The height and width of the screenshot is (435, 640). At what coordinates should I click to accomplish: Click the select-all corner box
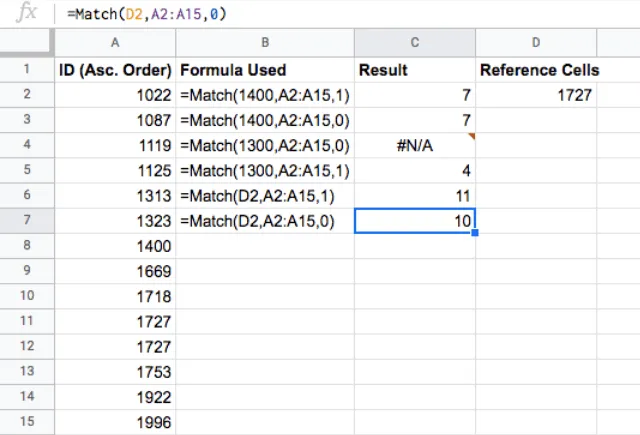[27, 44]
